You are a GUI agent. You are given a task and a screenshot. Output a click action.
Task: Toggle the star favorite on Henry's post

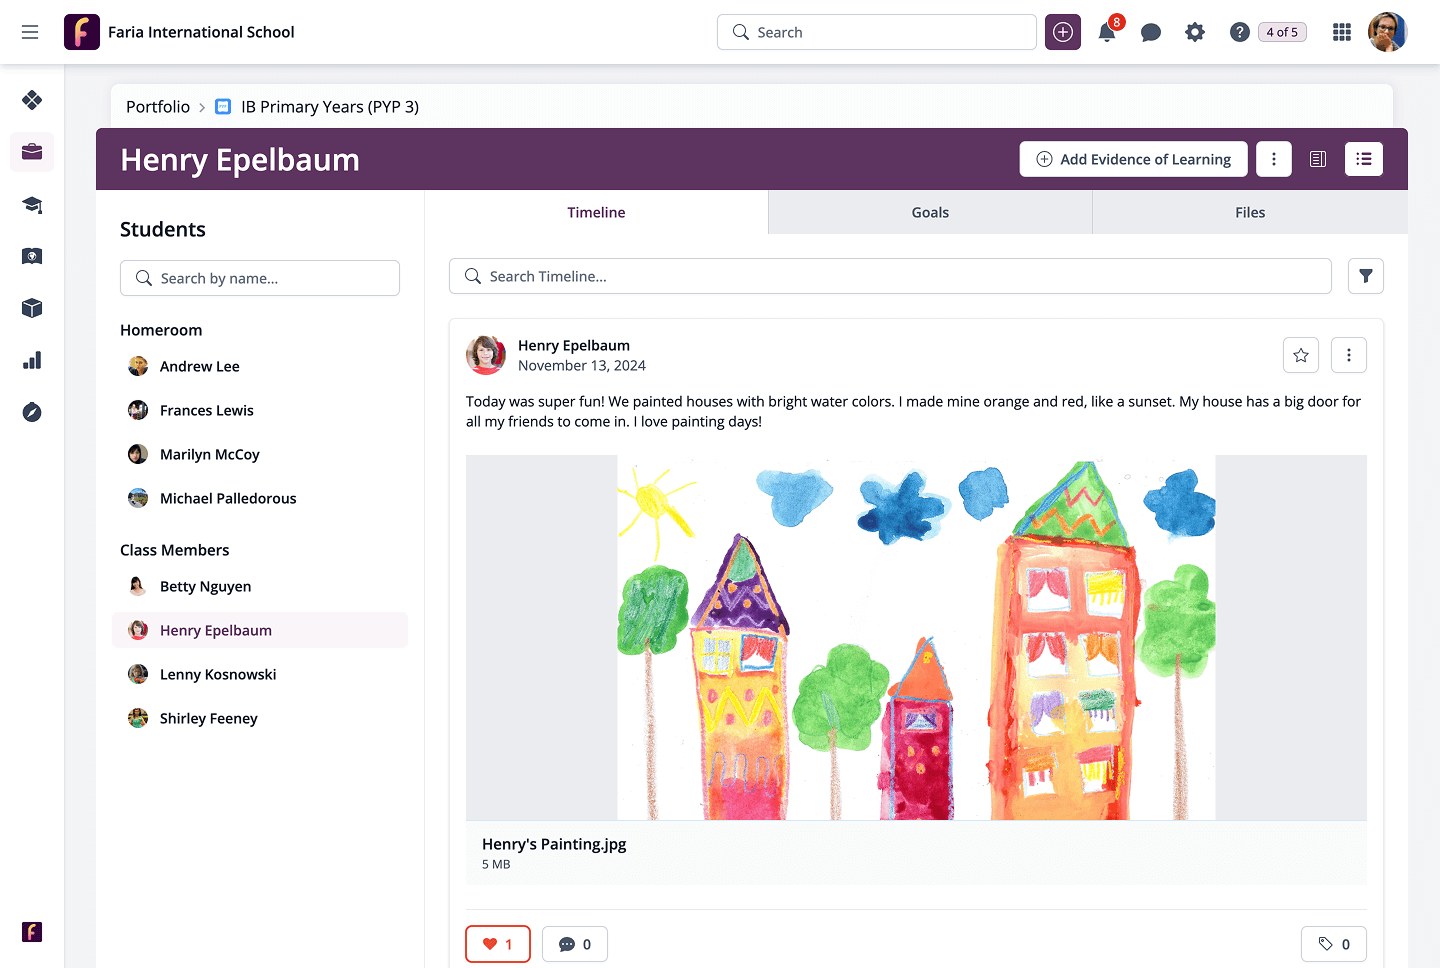(1301, 355)
